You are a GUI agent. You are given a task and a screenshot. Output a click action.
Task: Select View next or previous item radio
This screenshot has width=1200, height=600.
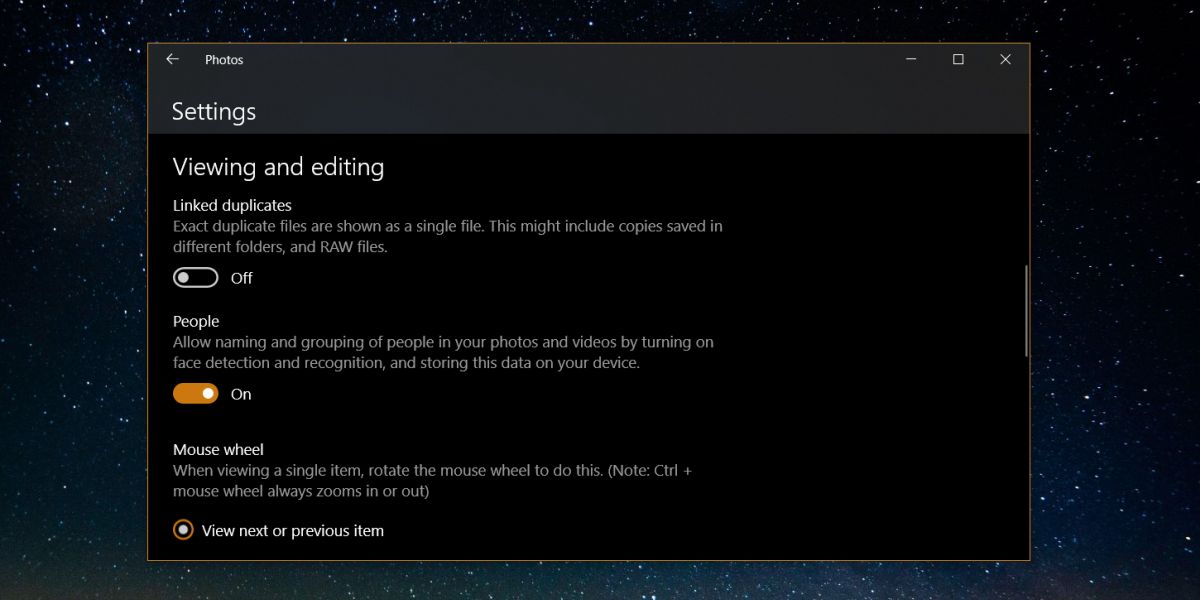point(183,530)
